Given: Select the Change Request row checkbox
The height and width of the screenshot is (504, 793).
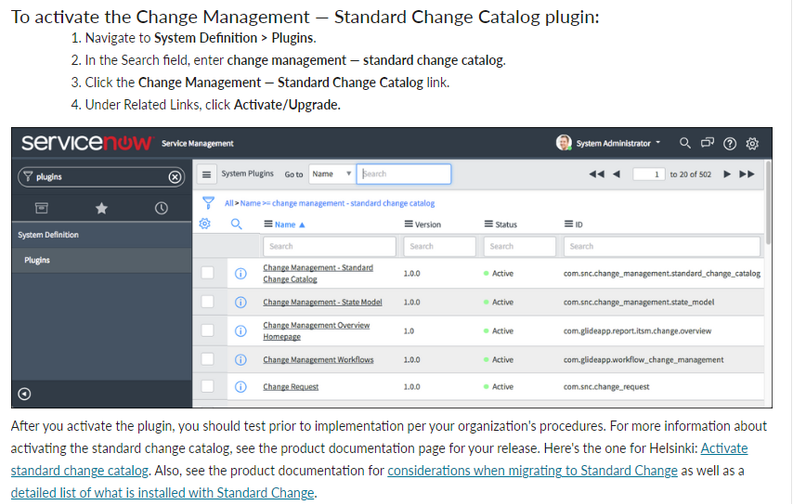Looking at the screenshot, I should click(x=207, y=386).
